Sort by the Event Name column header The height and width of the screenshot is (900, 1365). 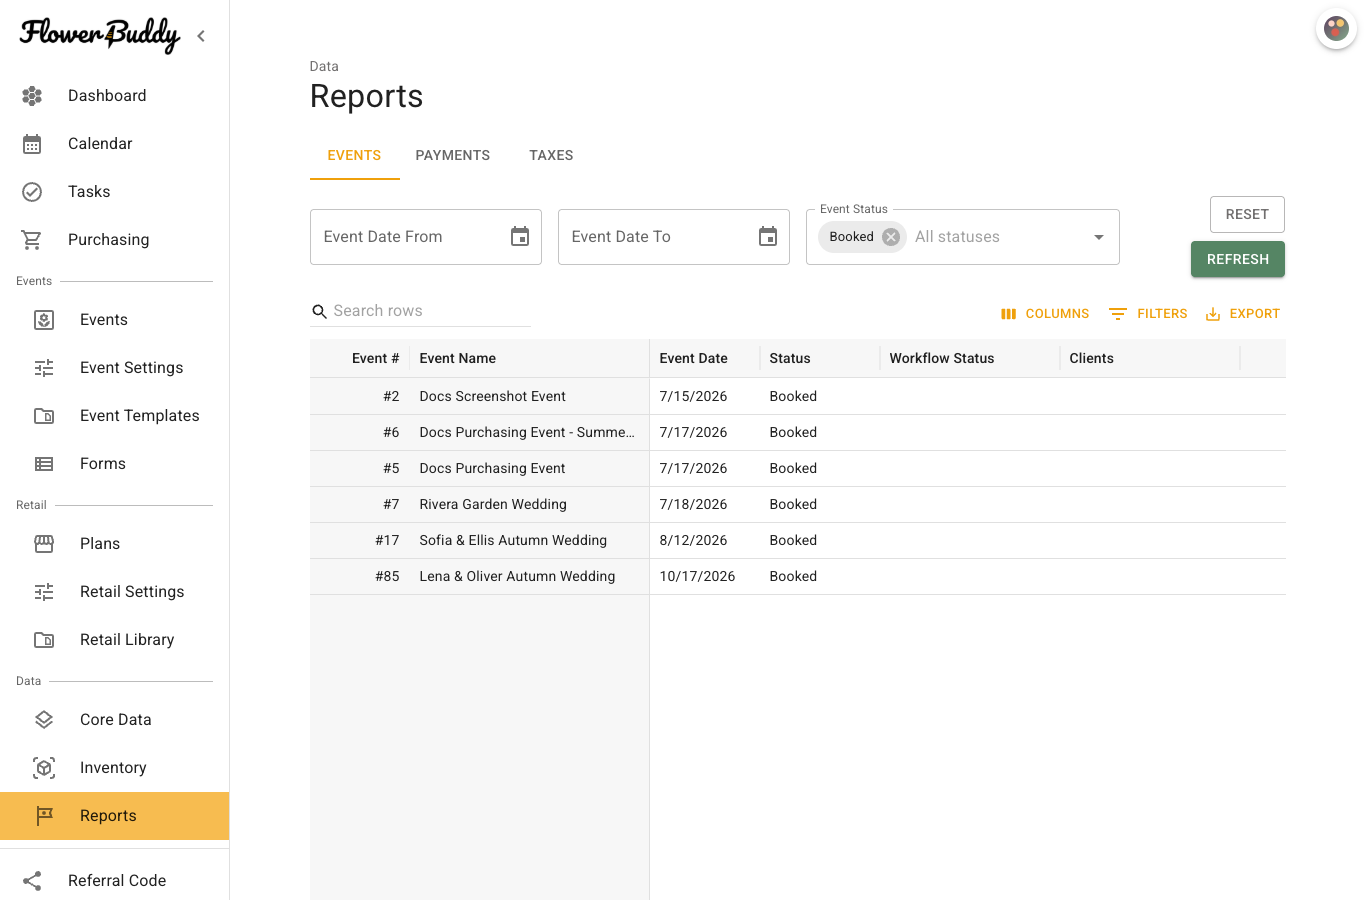tap(530, 359)
